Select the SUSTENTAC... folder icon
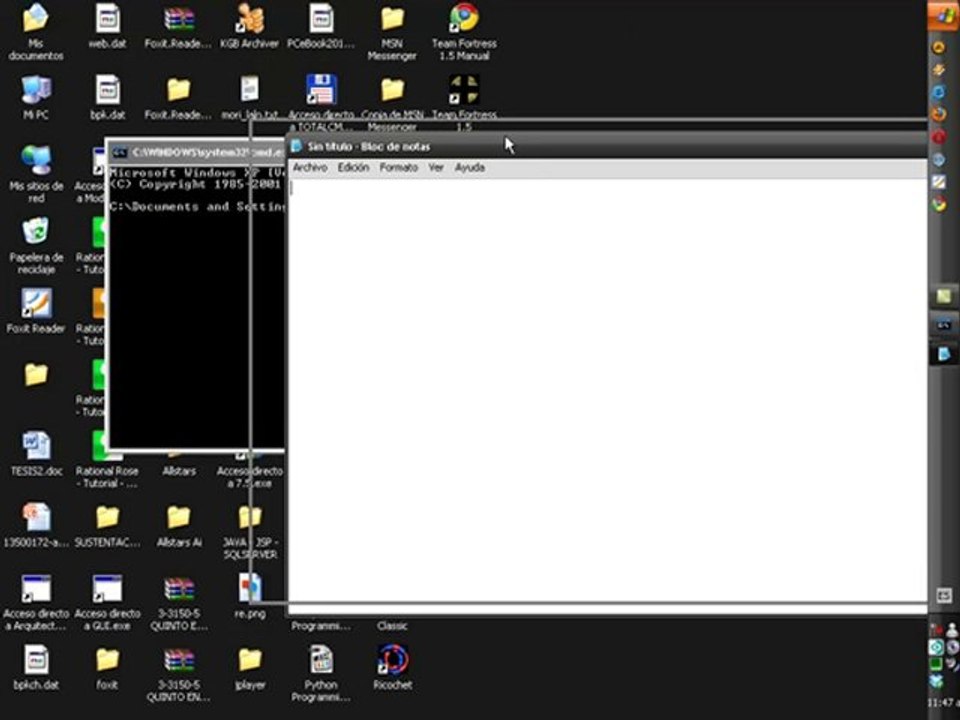The height and width of the screenshot is (720, 960). 107,525
